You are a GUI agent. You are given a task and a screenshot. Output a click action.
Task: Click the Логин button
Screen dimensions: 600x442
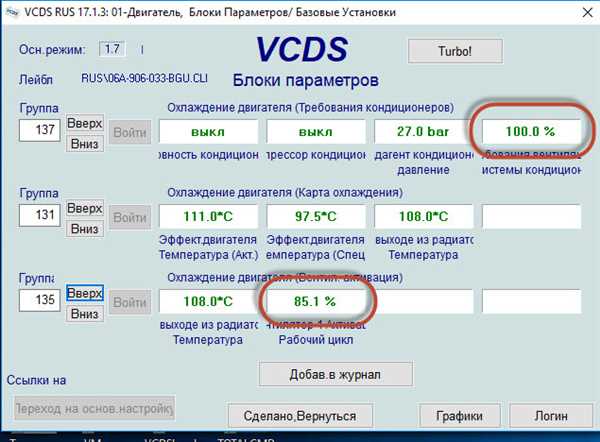click(x=551, y=415)
